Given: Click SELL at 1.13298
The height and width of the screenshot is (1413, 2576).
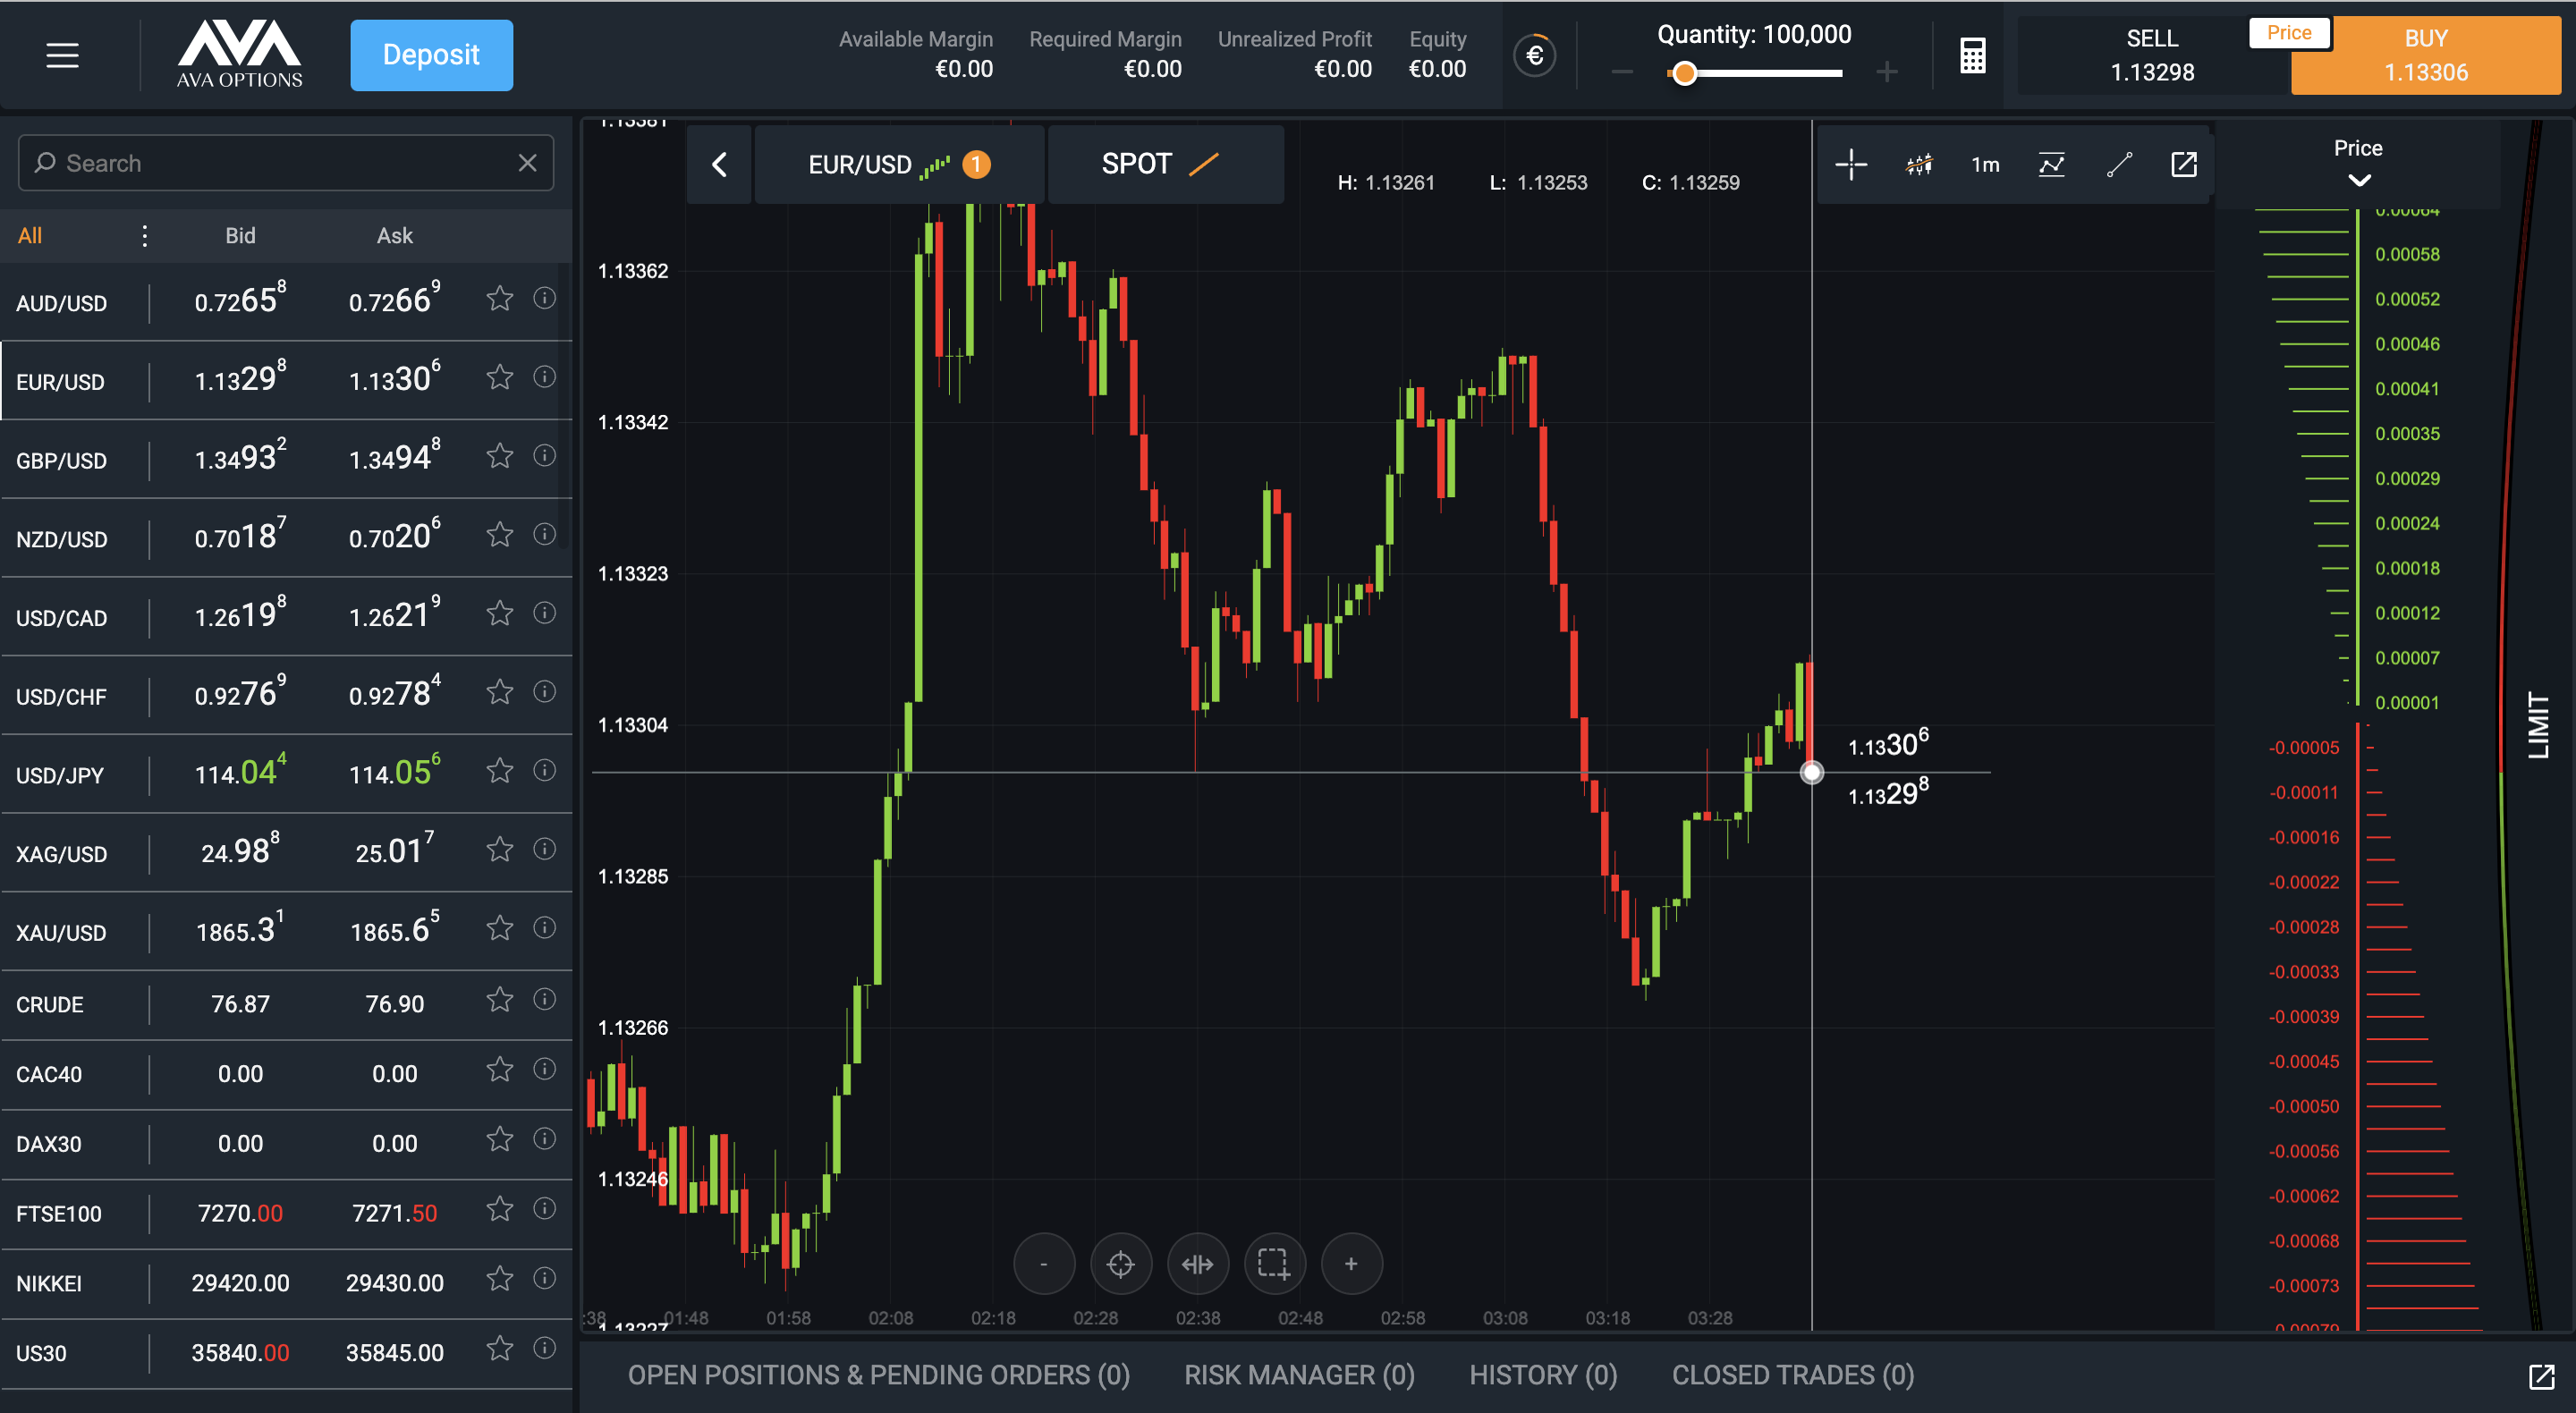Looking at the screenshot, I should [2152, 55].
